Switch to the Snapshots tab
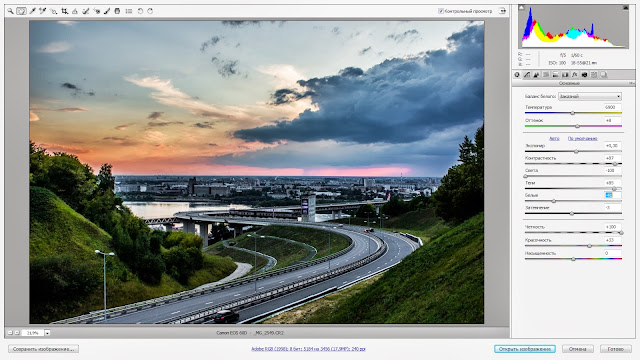Viewport: 640px width, 360px height. [x=604, y=75]
